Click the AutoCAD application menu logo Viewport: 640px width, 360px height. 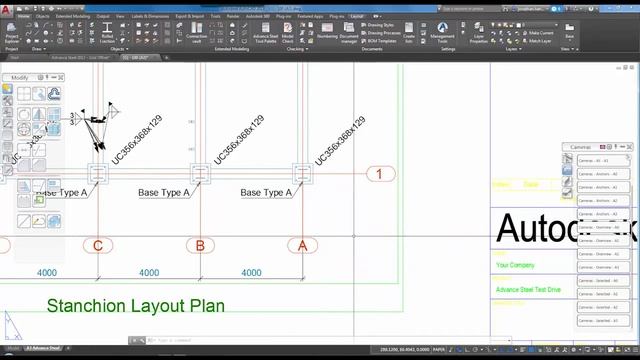[x=6, y=10]
